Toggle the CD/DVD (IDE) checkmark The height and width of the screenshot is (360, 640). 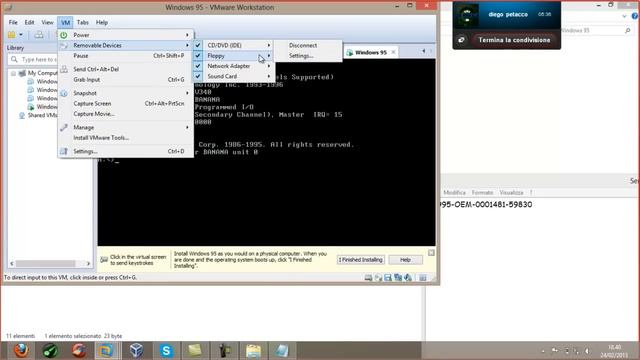point(198,45)
